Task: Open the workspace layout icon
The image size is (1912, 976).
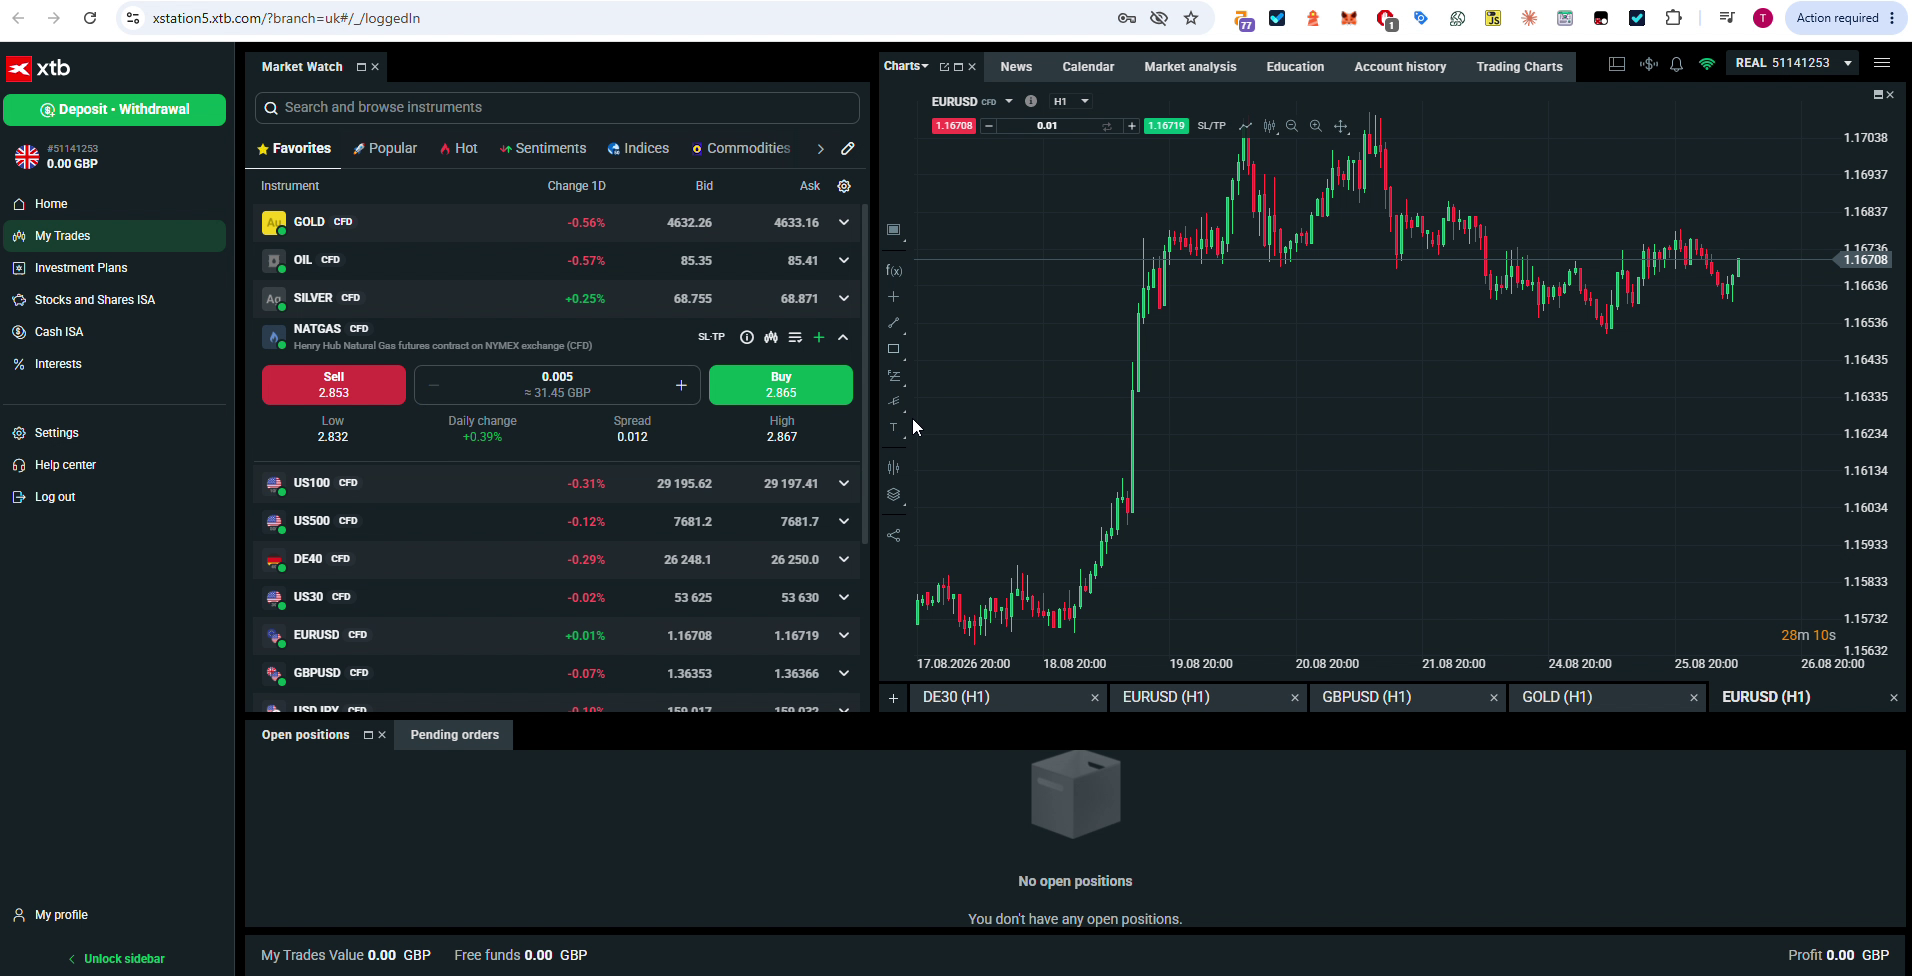Action: tap(1617, 64)
